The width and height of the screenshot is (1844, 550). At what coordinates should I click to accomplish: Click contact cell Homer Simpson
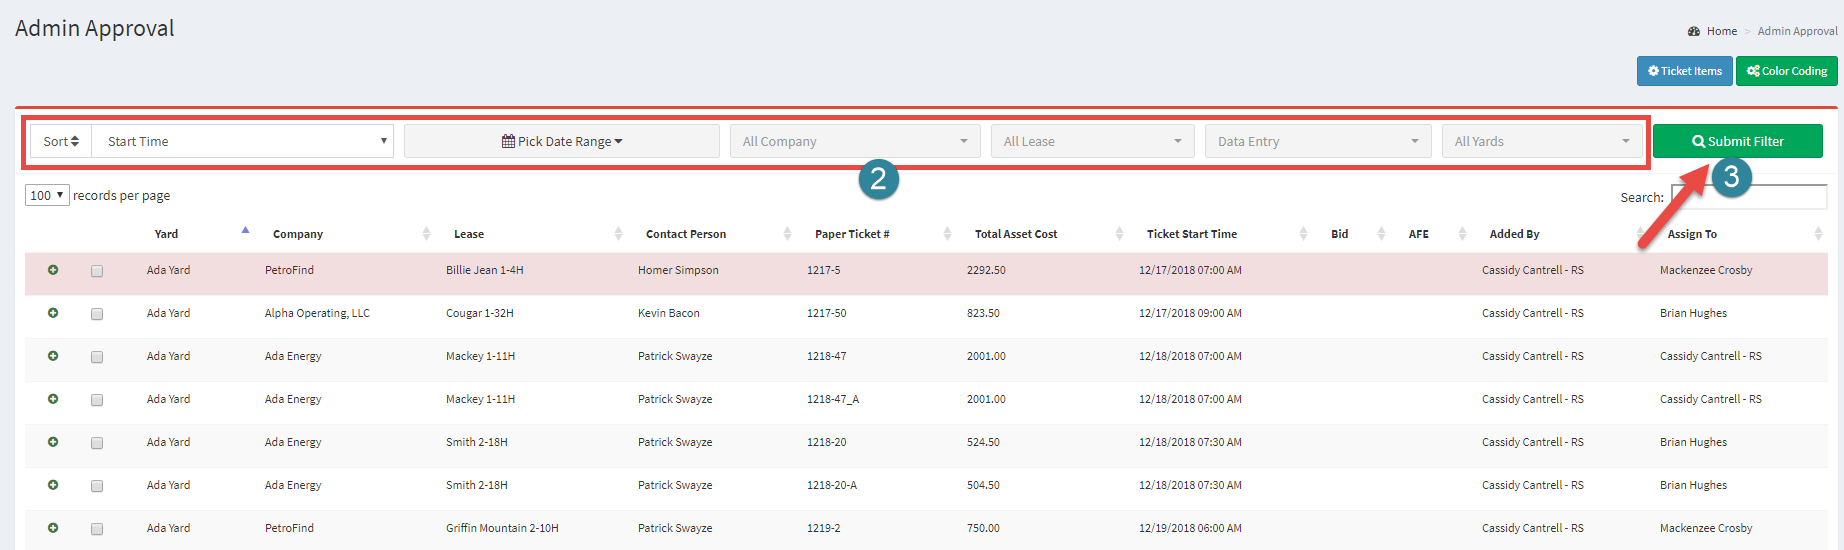678,270
